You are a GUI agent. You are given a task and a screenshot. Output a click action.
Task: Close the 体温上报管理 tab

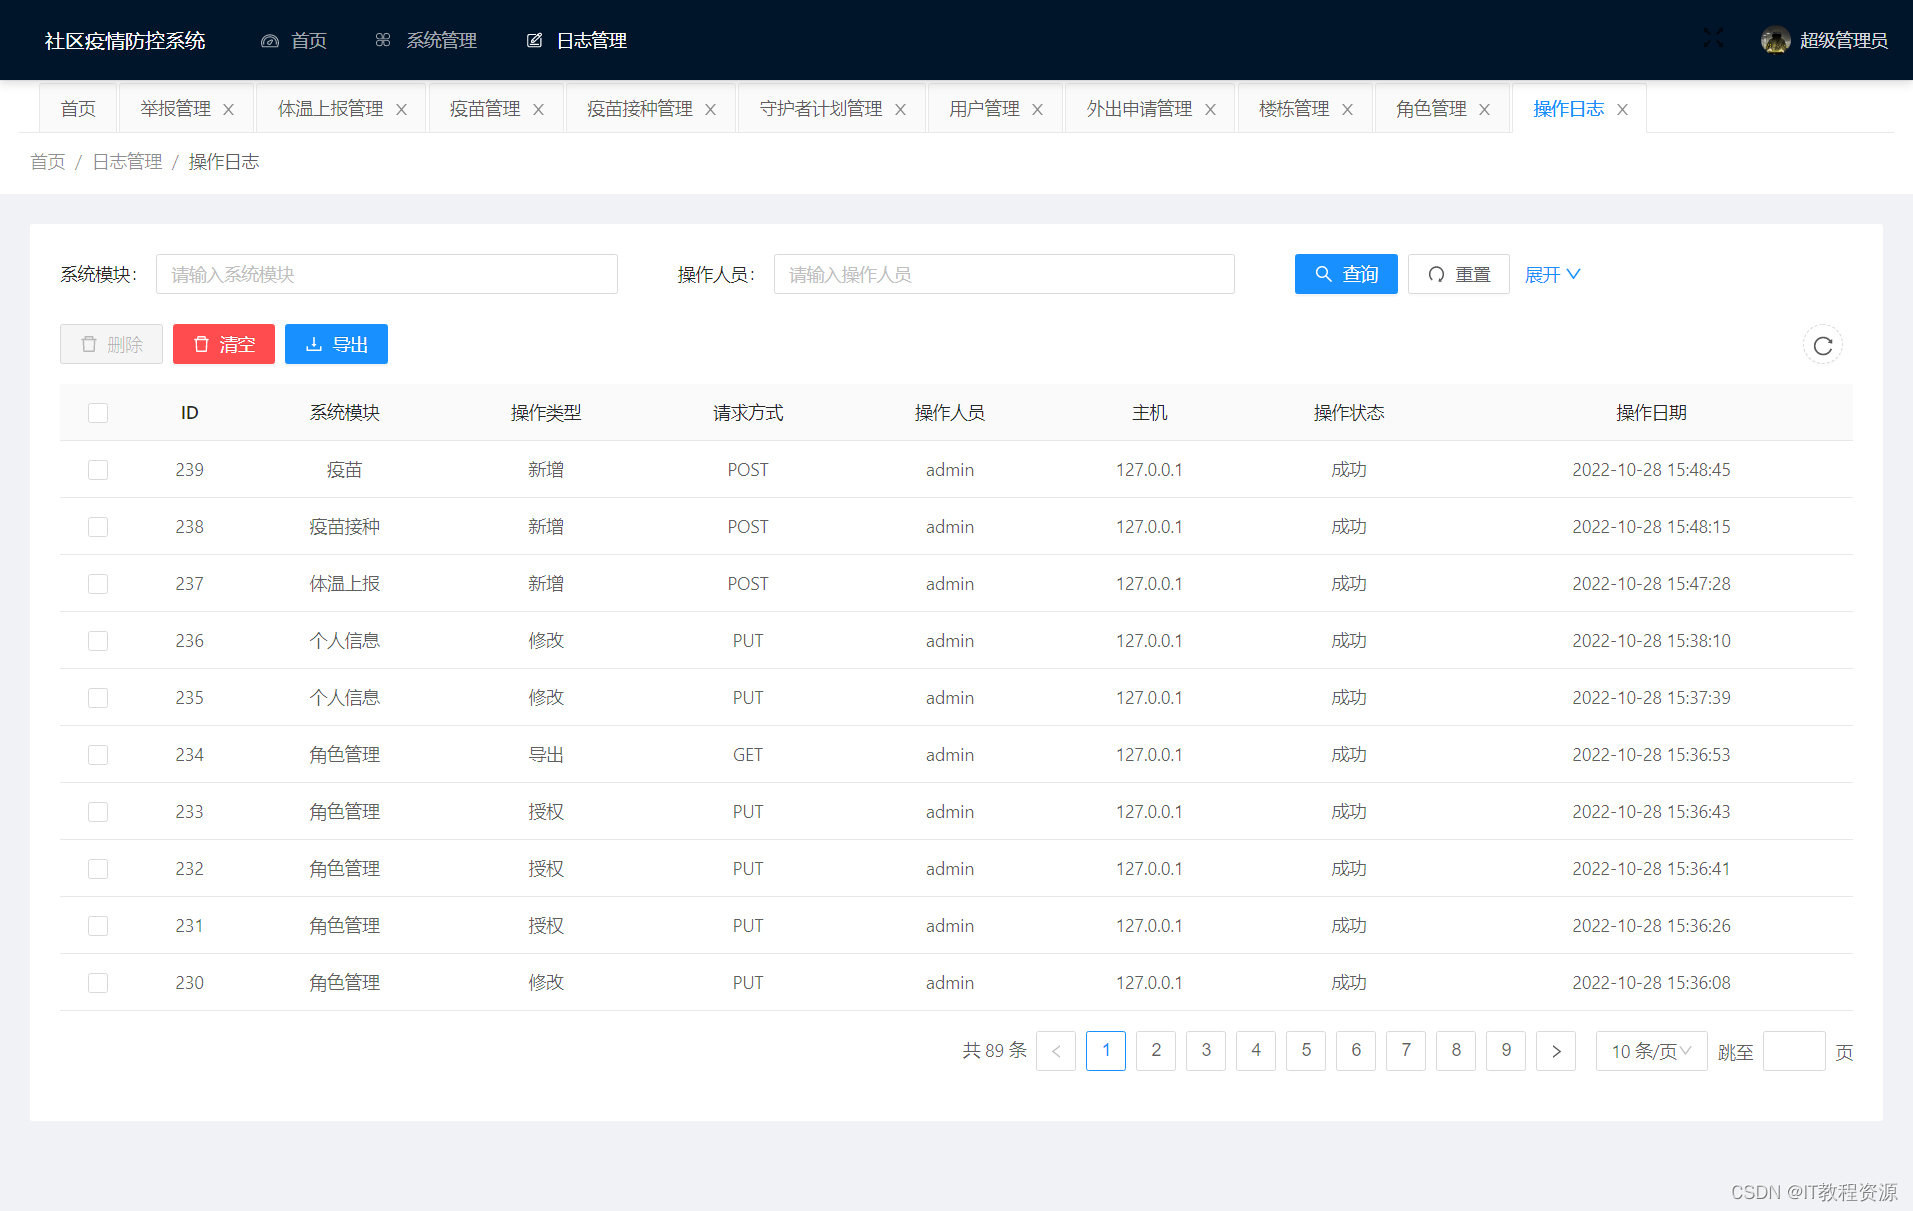click(x=401, y=109)
